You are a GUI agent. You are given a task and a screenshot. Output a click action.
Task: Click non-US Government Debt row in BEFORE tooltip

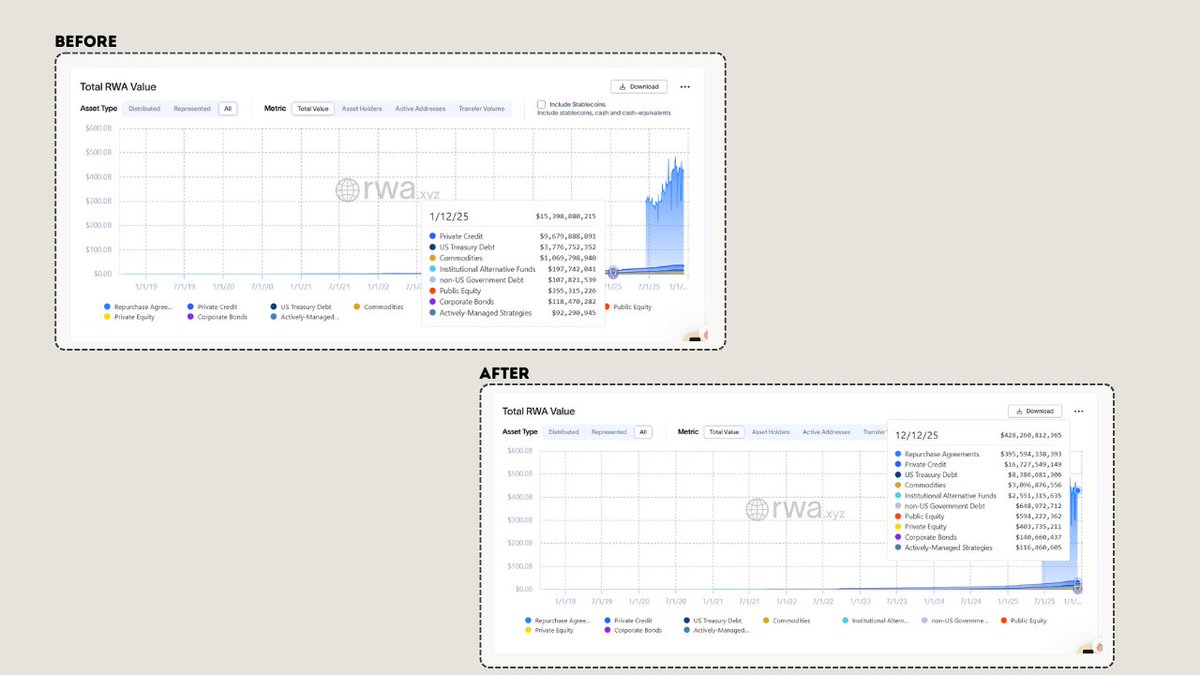point(512,280)
